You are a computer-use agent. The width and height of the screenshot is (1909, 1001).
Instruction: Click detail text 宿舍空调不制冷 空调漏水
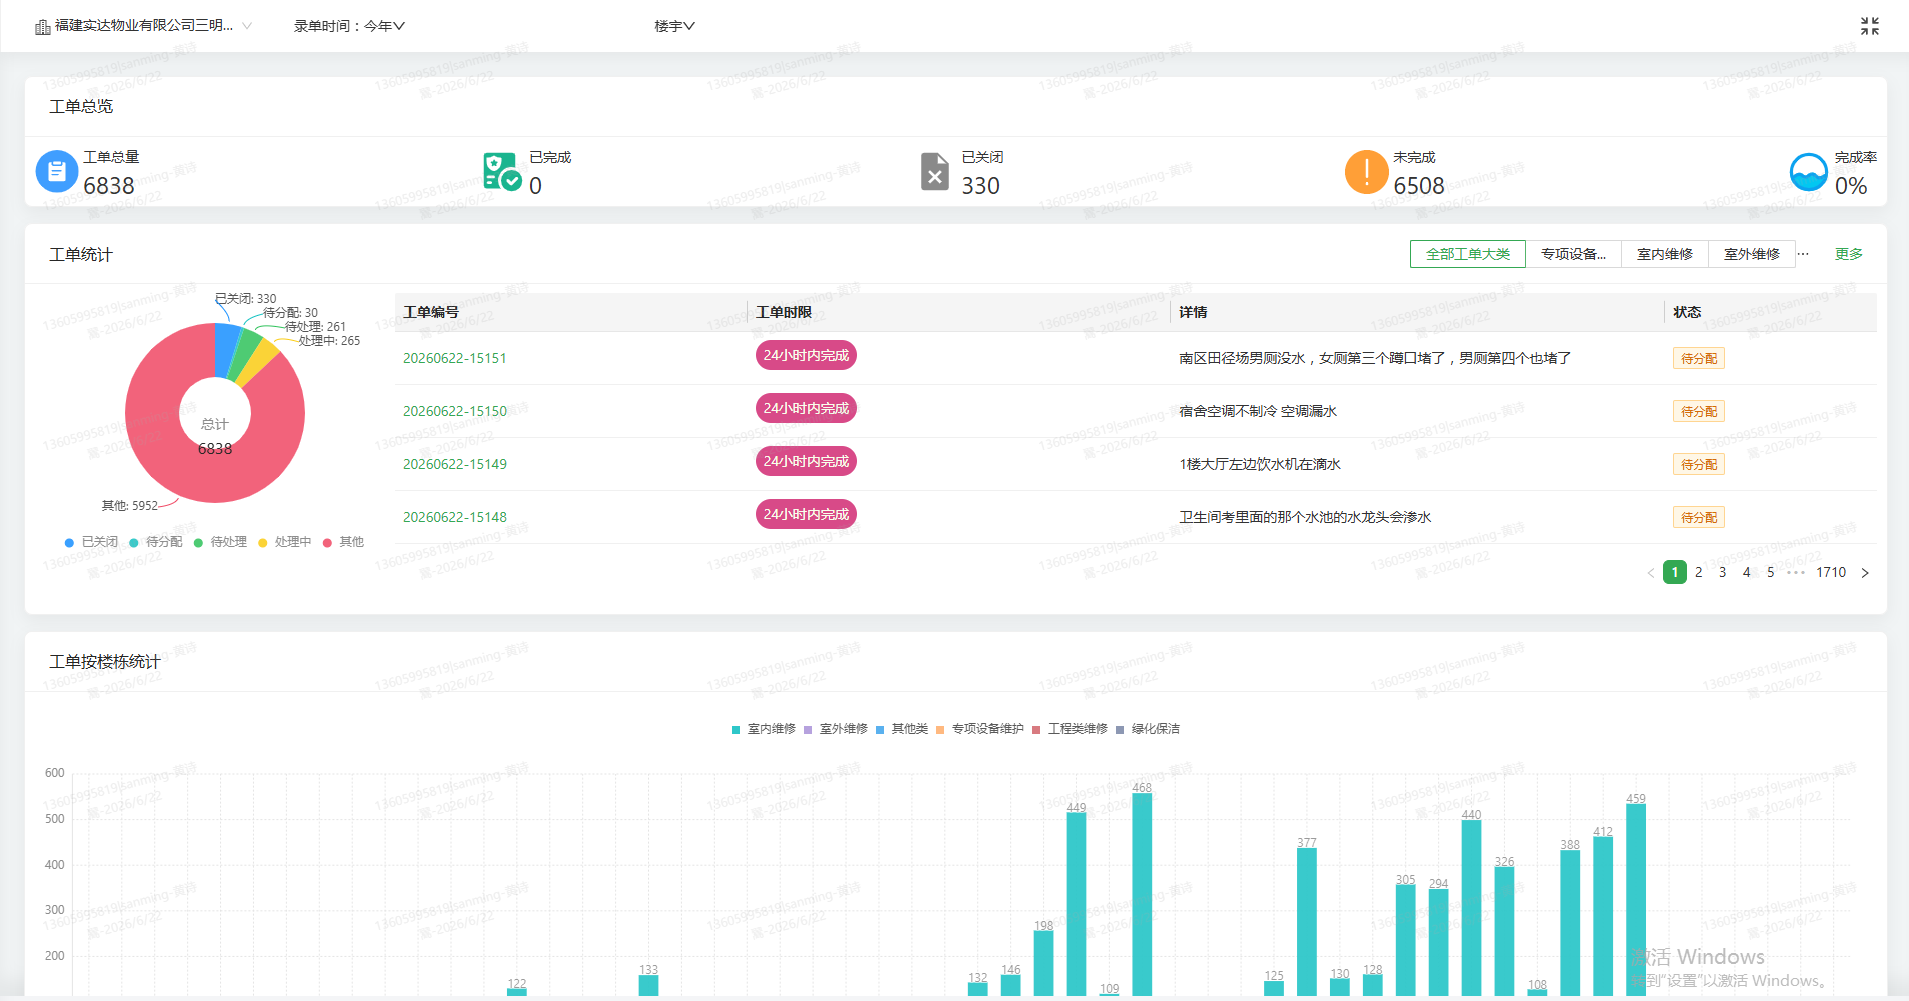click(1258, 411)
